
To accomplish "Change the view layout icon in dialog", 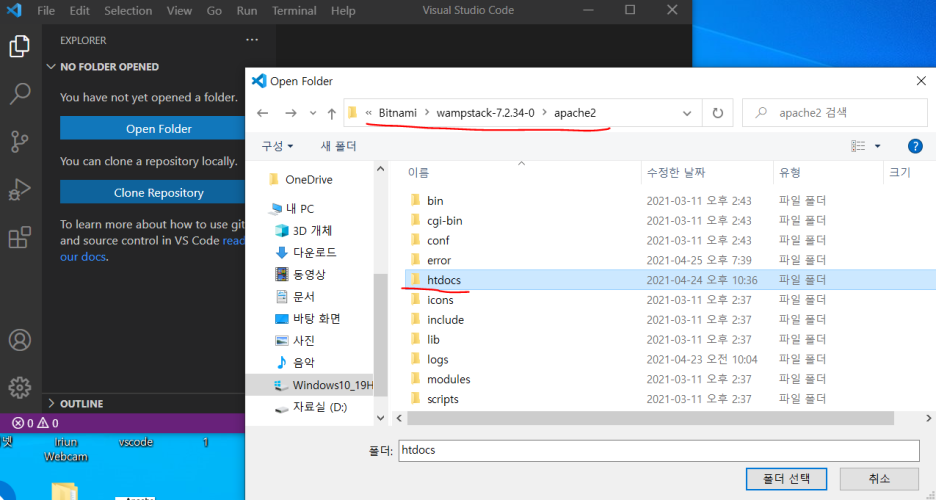I will point(858,146).
